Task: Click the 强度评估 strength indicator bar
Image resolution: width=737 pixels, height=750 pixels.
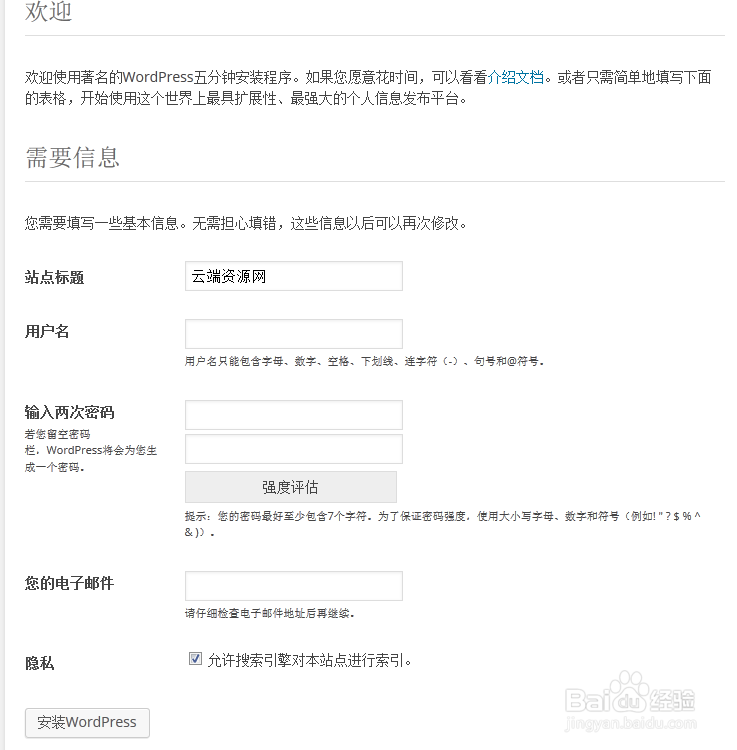Action: point(291,487)
